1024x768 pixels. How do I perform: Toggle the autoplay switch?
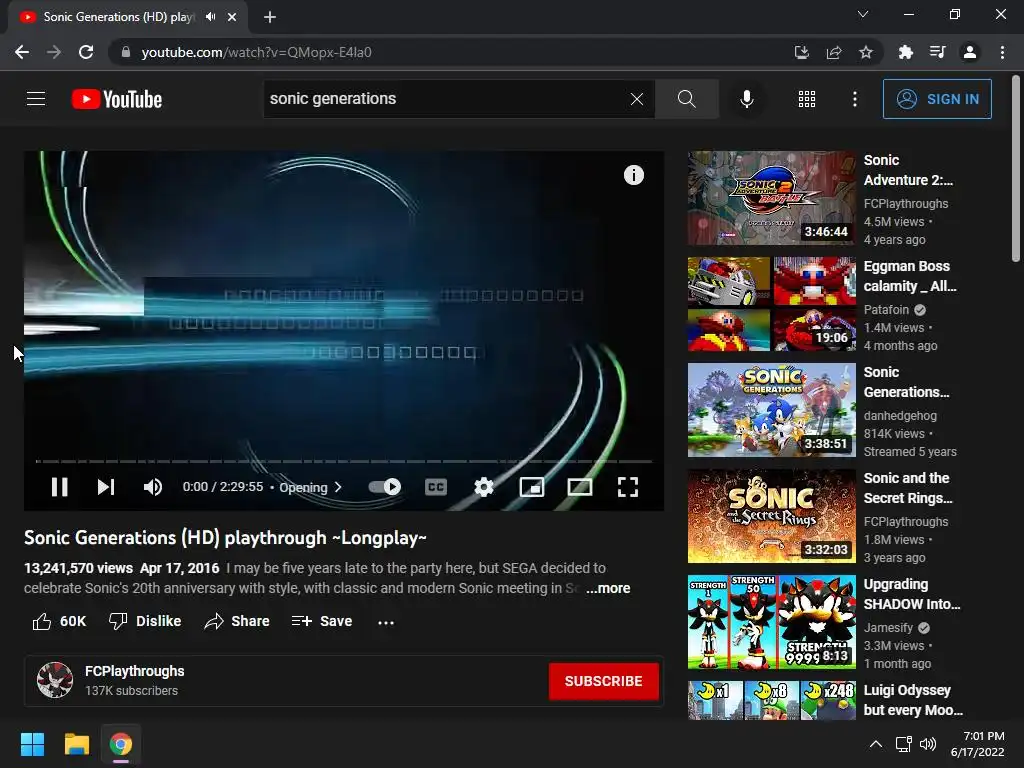pos(385,487)
